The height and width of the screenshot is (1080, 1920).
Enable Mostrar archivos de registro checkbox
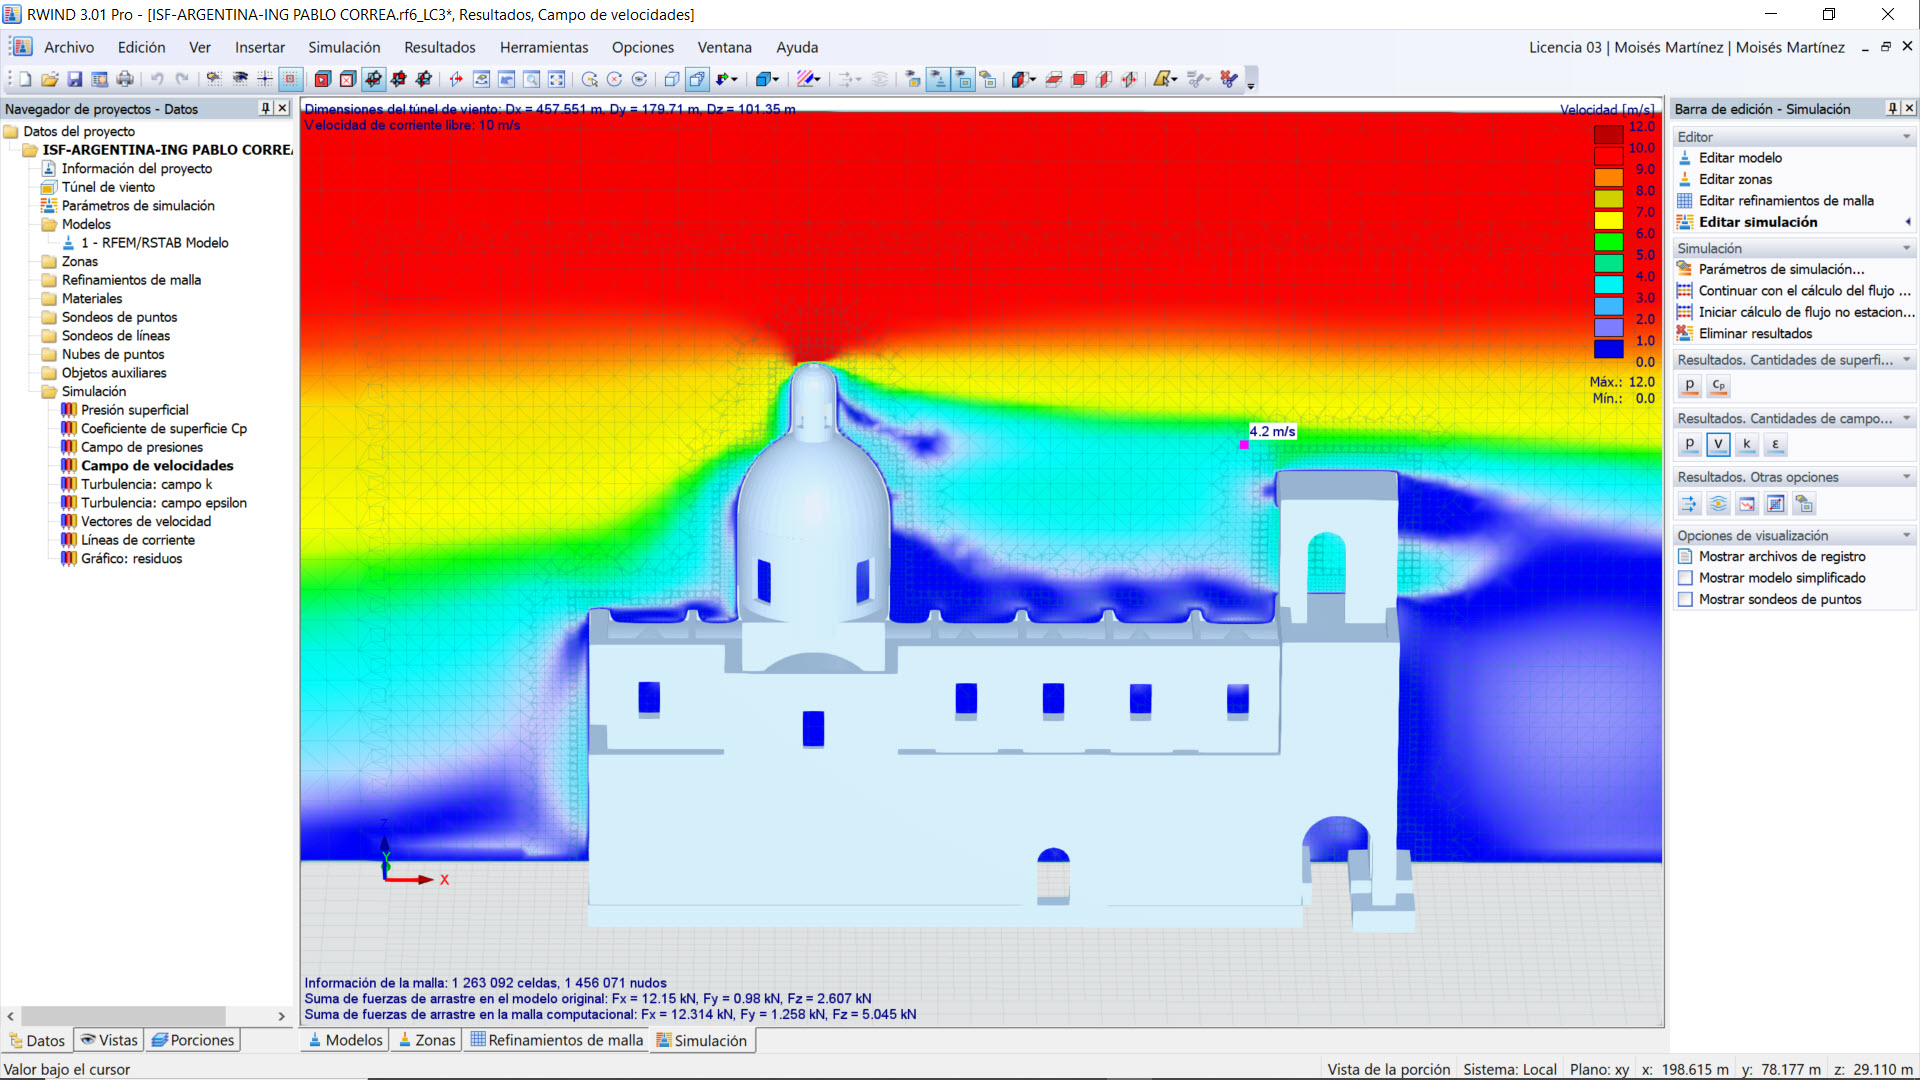1685,557
